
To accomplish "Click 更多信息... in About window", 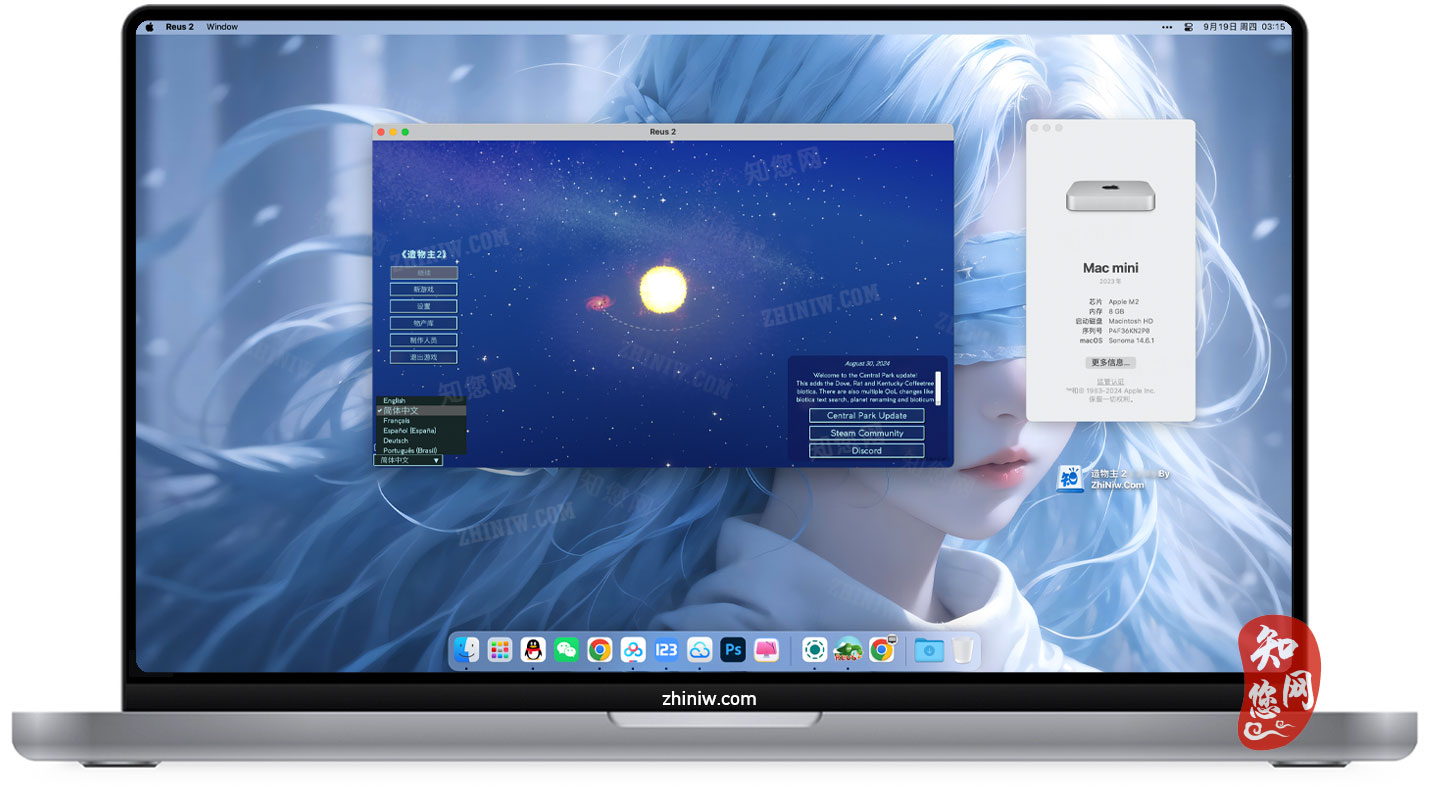I will [x=1110, y=362].
